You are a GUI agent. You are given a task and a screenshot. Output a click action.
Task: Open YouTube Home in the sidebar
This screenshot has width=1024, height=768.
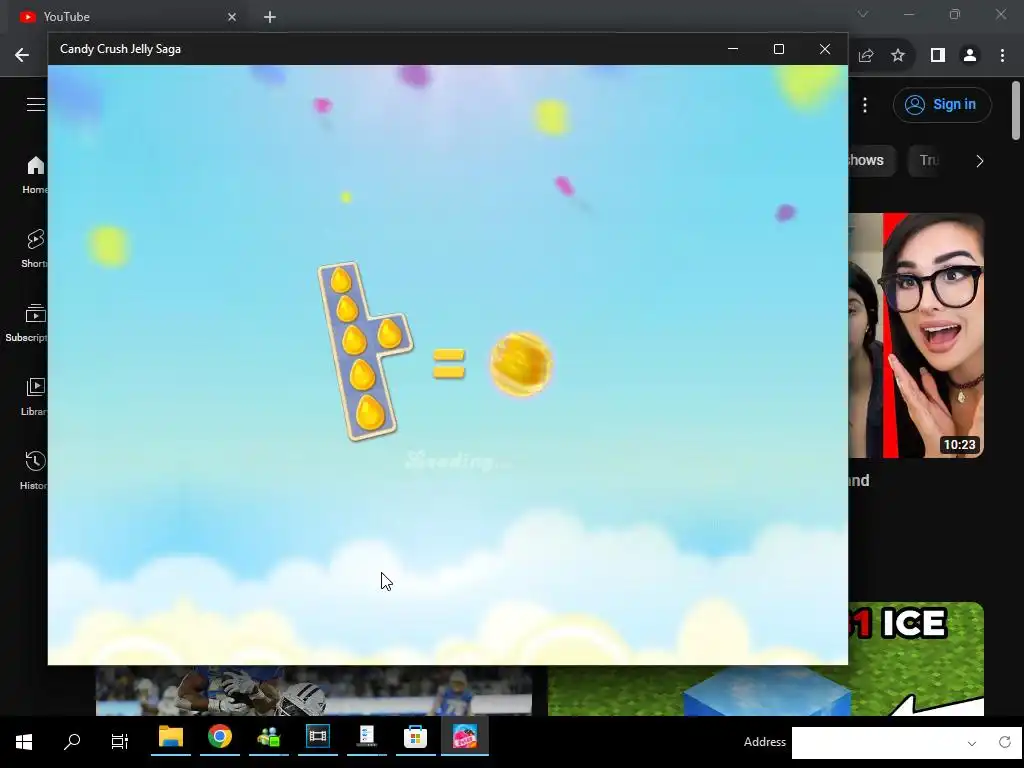pos(34,175)
